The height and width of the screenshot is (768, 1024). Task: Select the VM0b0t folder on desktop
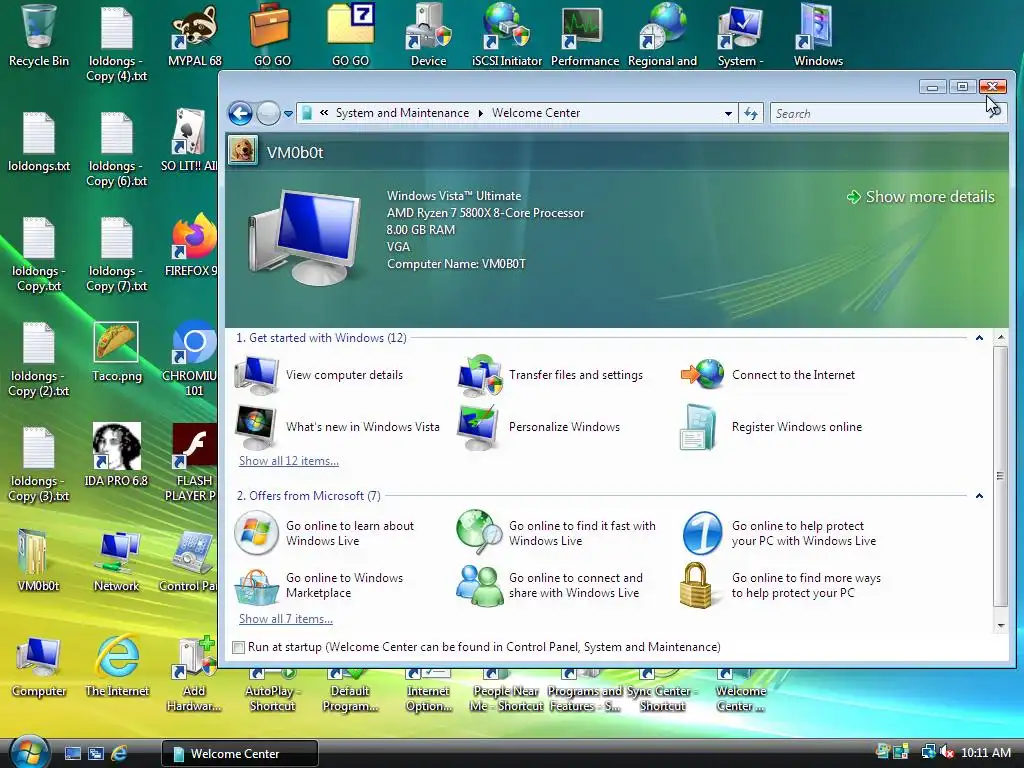(39, 562)
